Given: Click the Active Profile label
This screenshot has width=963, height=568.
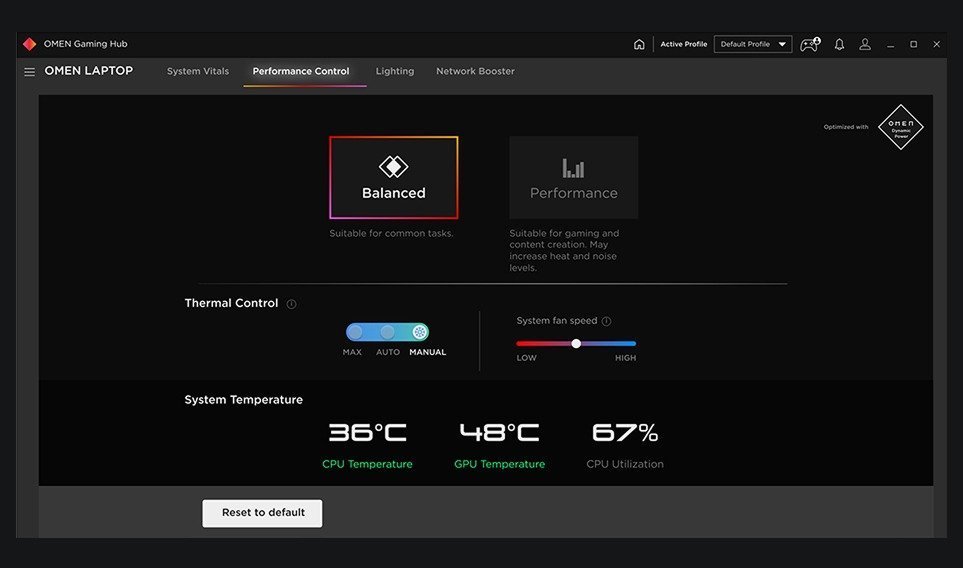Looking at the screenshot, I should pyautogui.click(x=684, y=44).
